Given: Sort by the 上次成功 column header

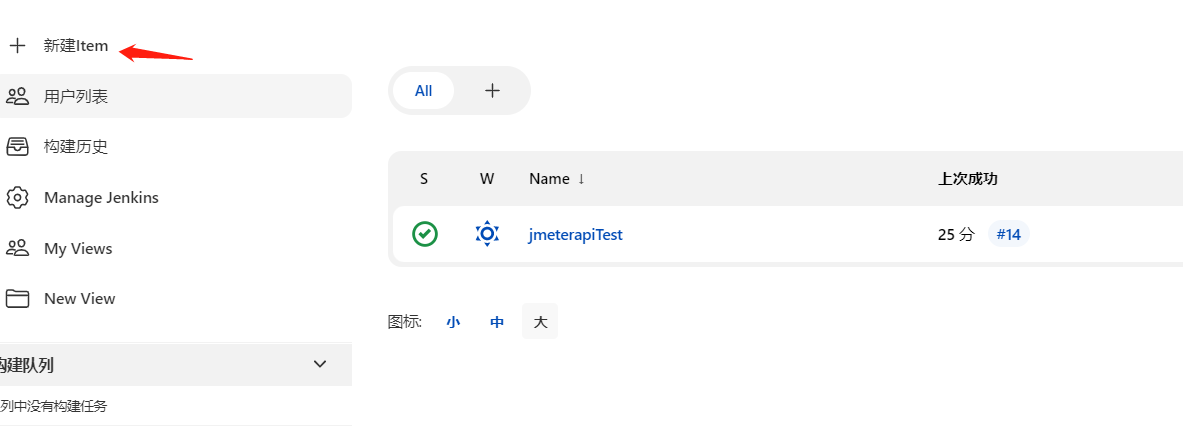Looking at the screenshot, I should point(967,179).
